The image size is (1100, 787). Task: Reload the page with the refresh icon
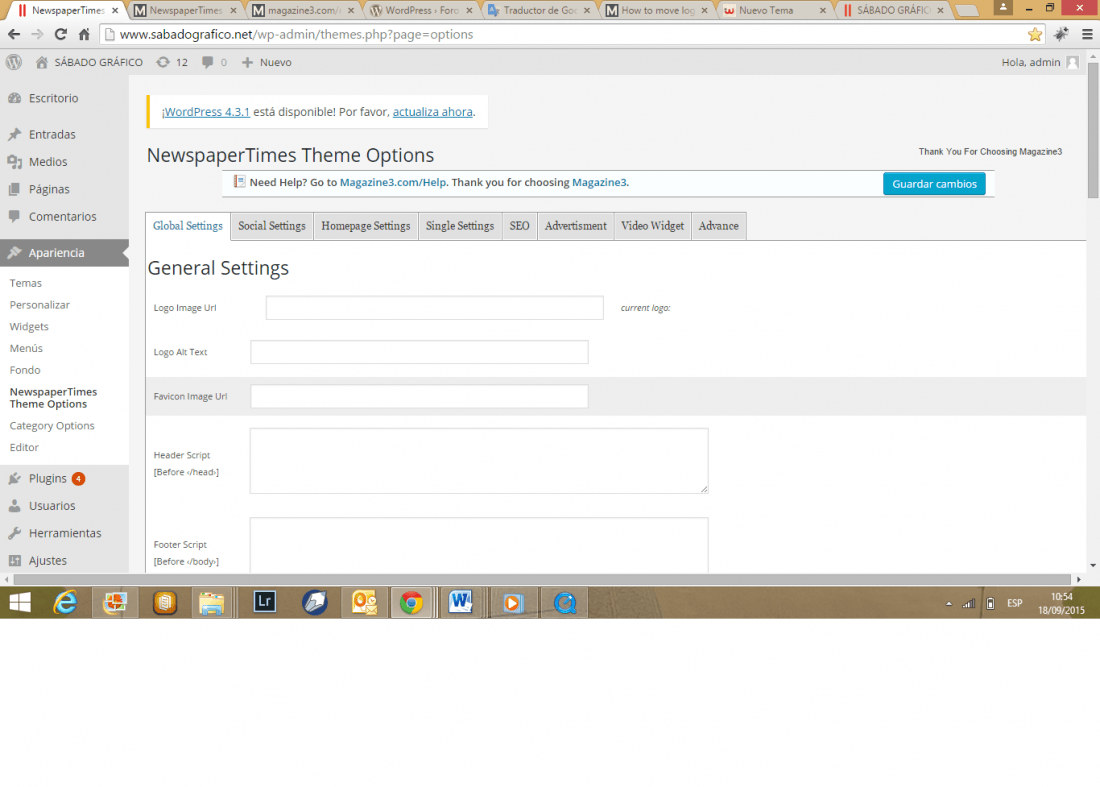[60, 34]
